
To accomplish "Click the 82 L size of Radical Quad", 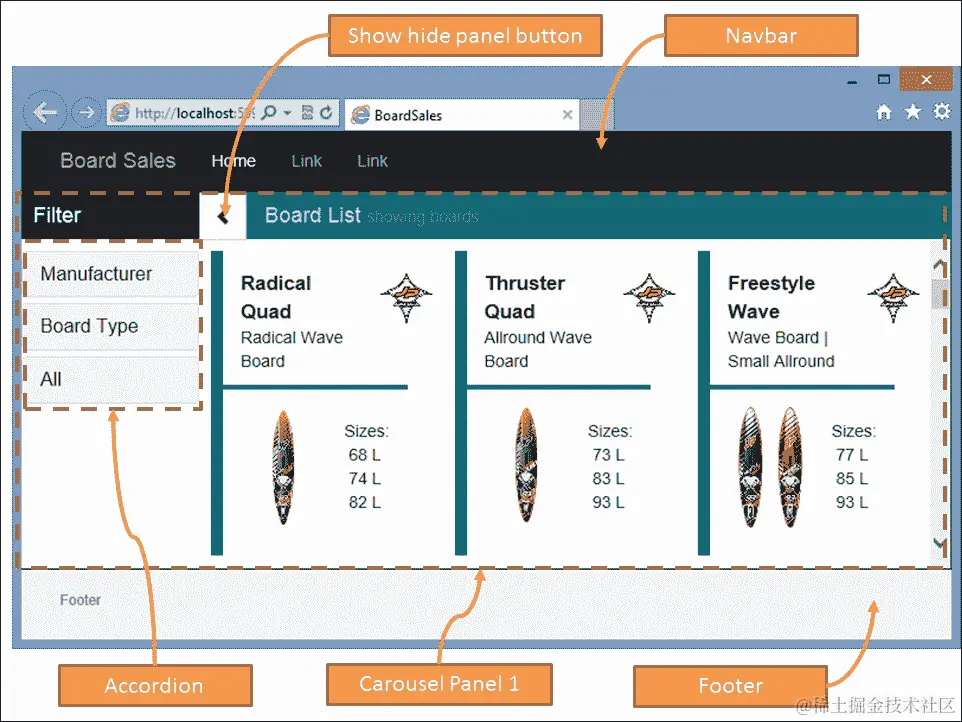I will [x=364, y=502].
